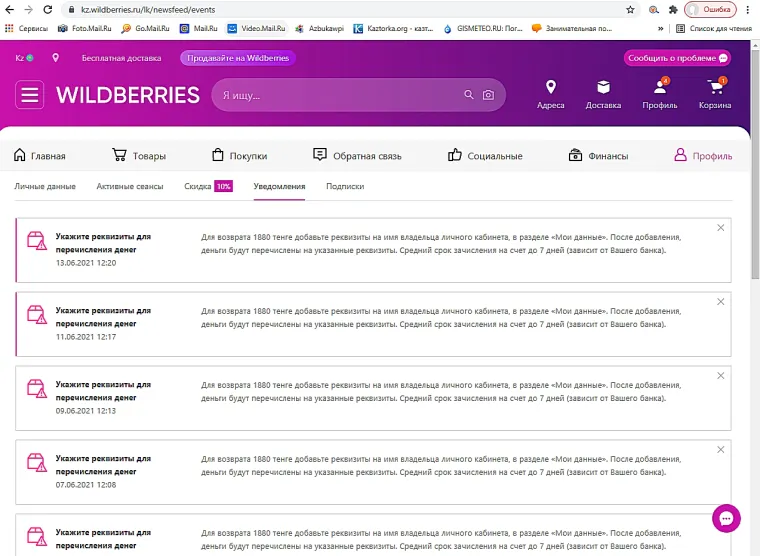The height and width of the screenshot is (556, 760).
Task: Click Продавайте на Wildberries button
Action: click(238, 58)
